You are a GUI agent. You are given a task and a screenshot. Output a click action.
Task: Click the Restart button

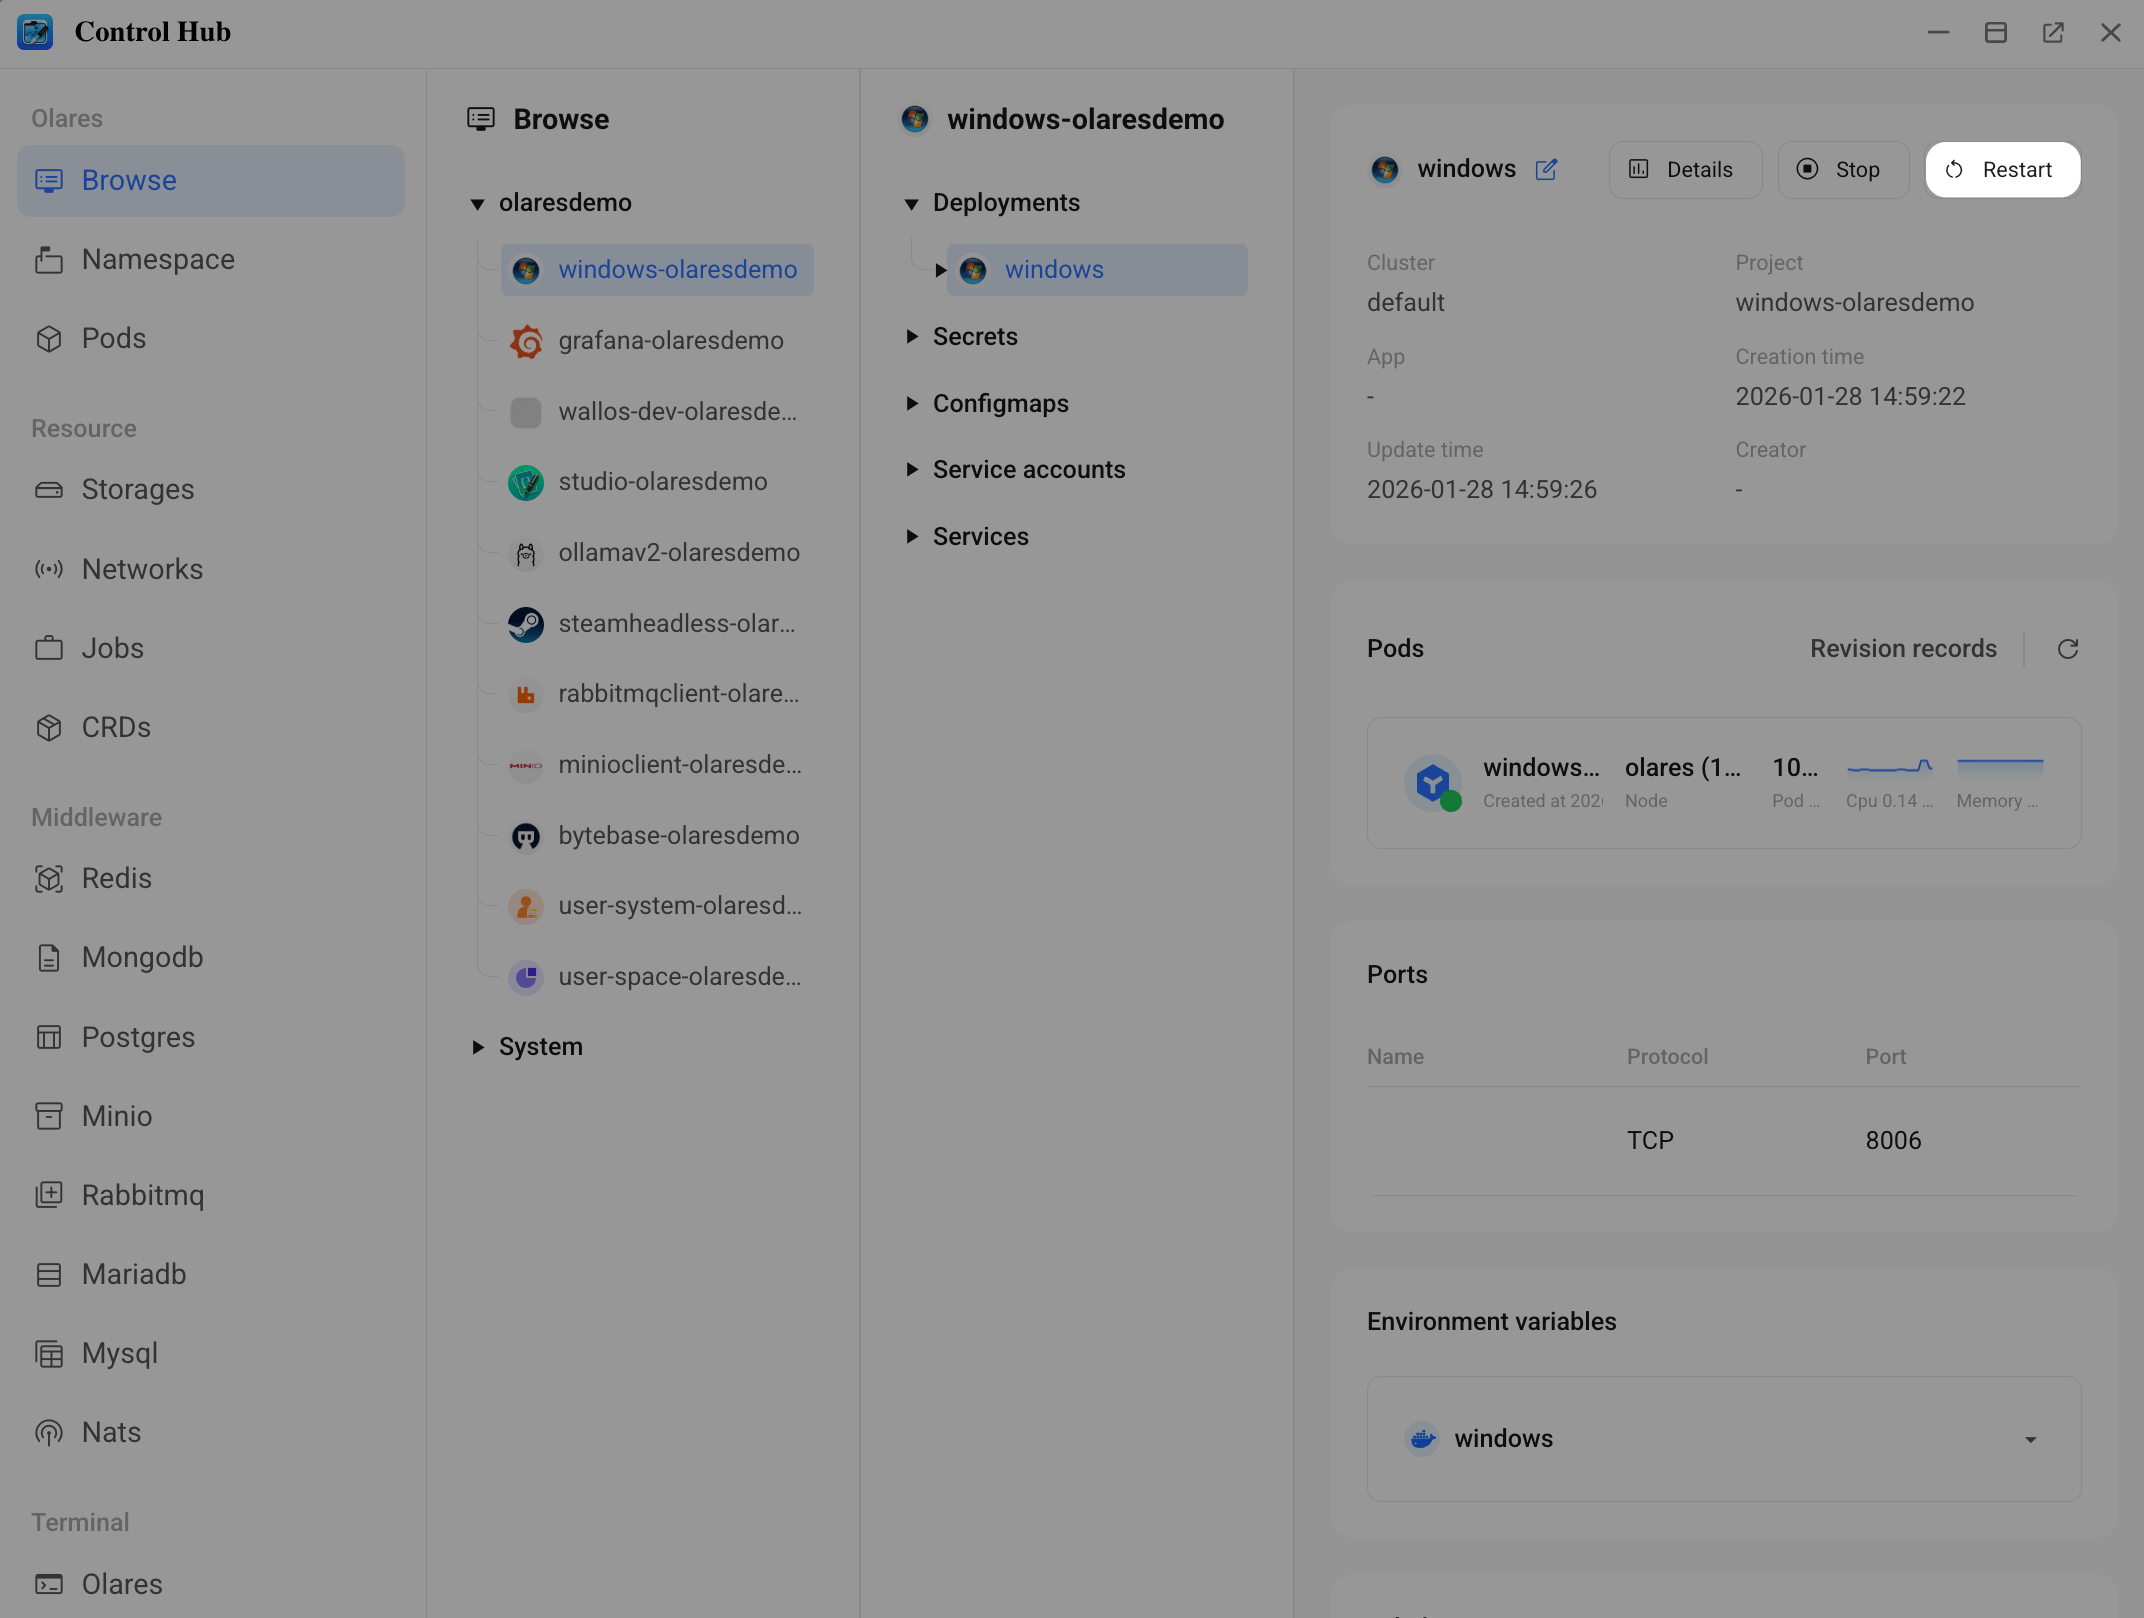(2002, 170)
